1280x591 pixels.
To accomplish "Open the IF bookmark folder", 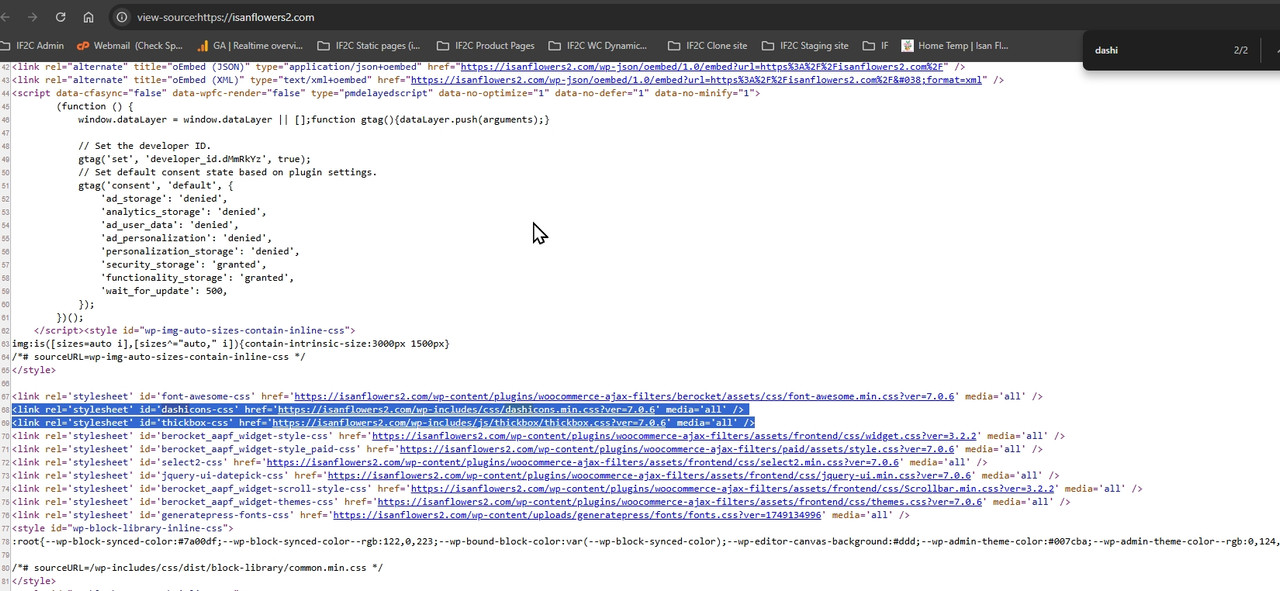I will click(875, 45).
